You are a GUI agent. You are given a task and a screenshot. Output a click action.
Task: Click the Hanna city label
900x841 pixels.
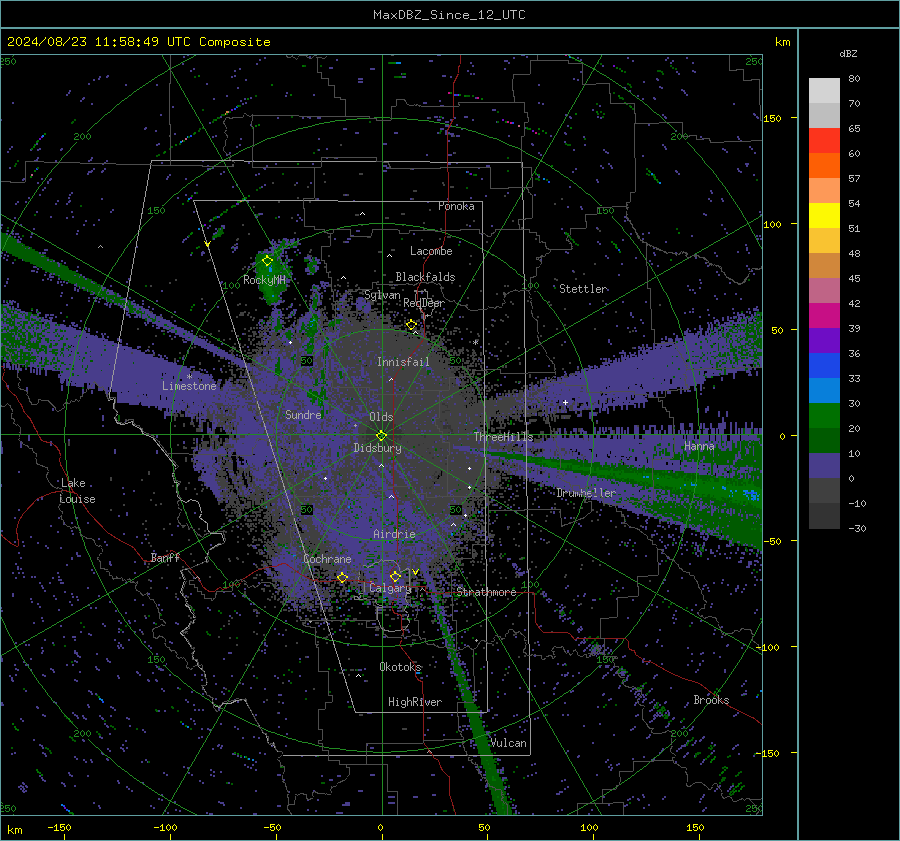tap(699, 446)
